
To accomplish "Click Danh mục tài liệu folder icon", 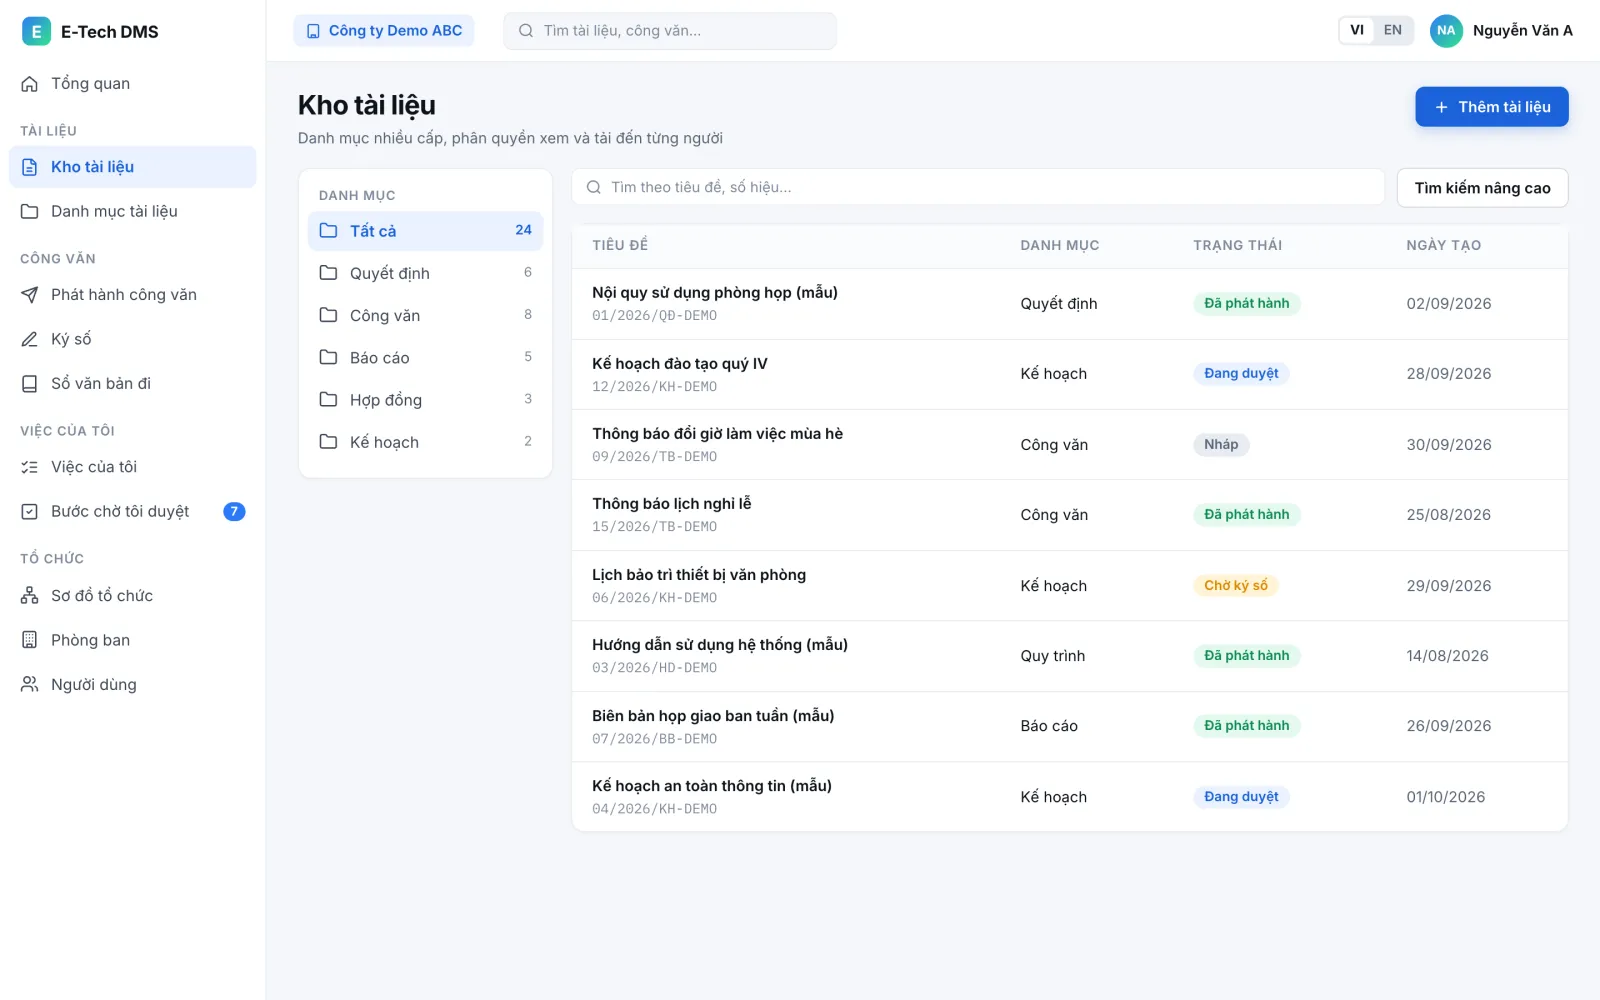I will [30, 212].
